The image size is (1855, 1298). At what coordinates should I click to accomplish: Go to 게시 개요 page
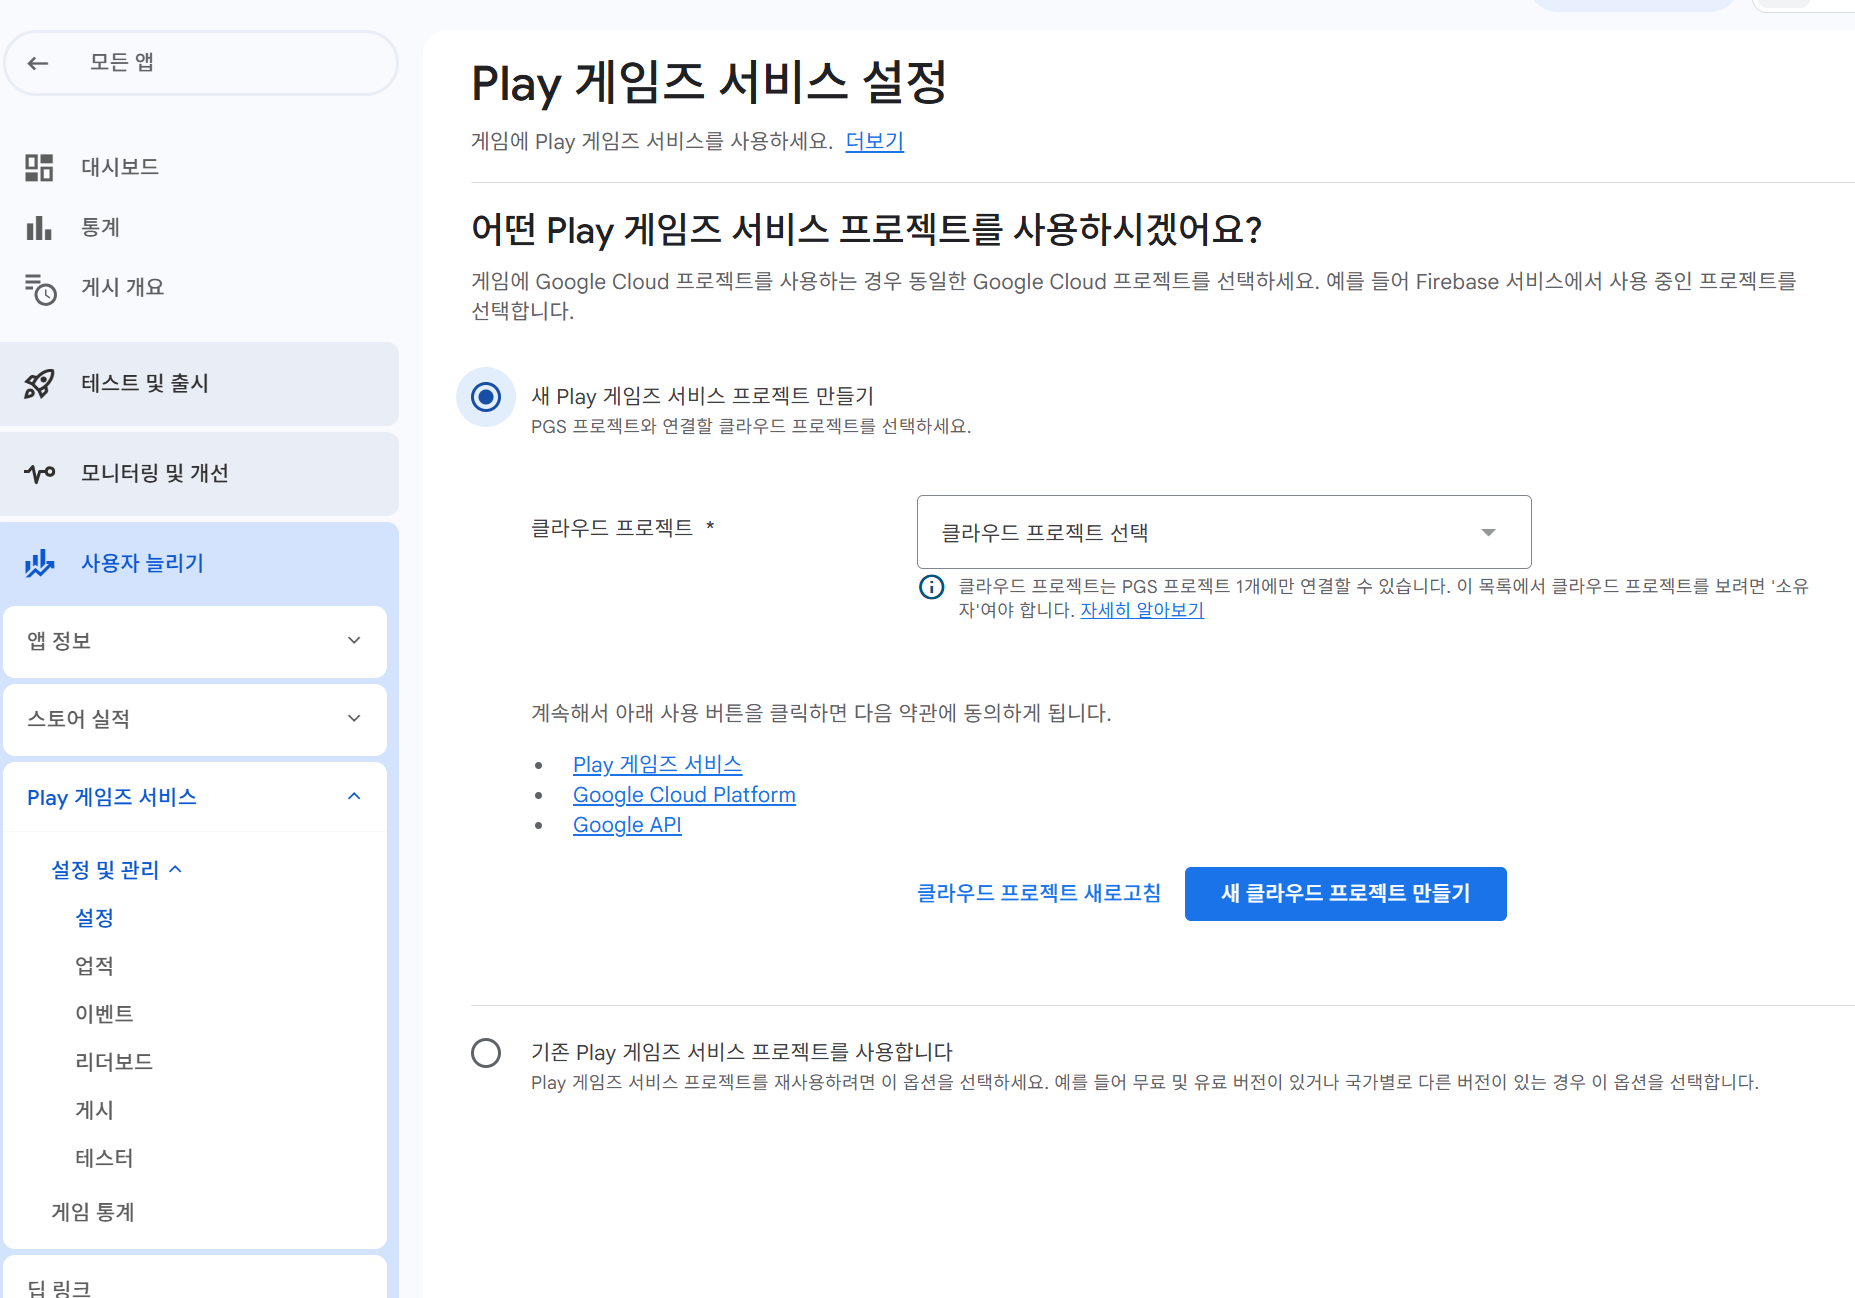pos(122,288)
